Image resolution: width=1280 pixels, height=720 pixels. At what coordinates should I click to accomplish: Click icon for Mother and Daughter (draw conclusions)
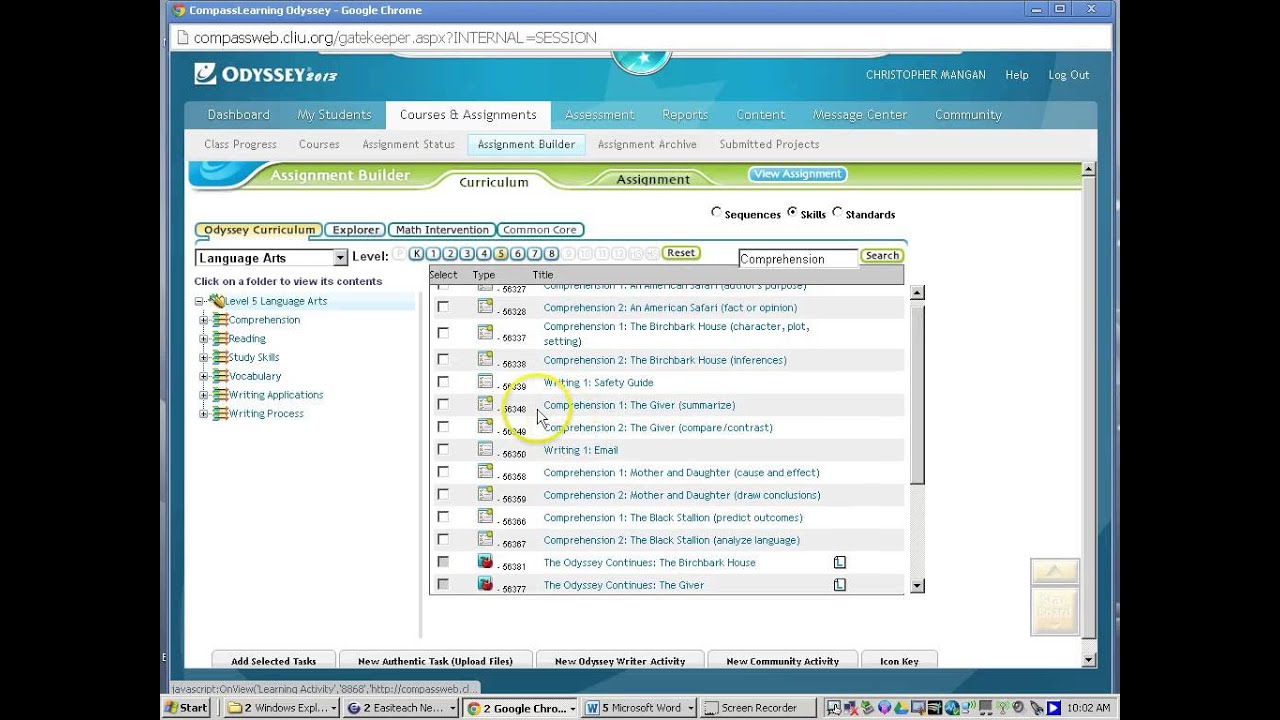tap(485, 494)
